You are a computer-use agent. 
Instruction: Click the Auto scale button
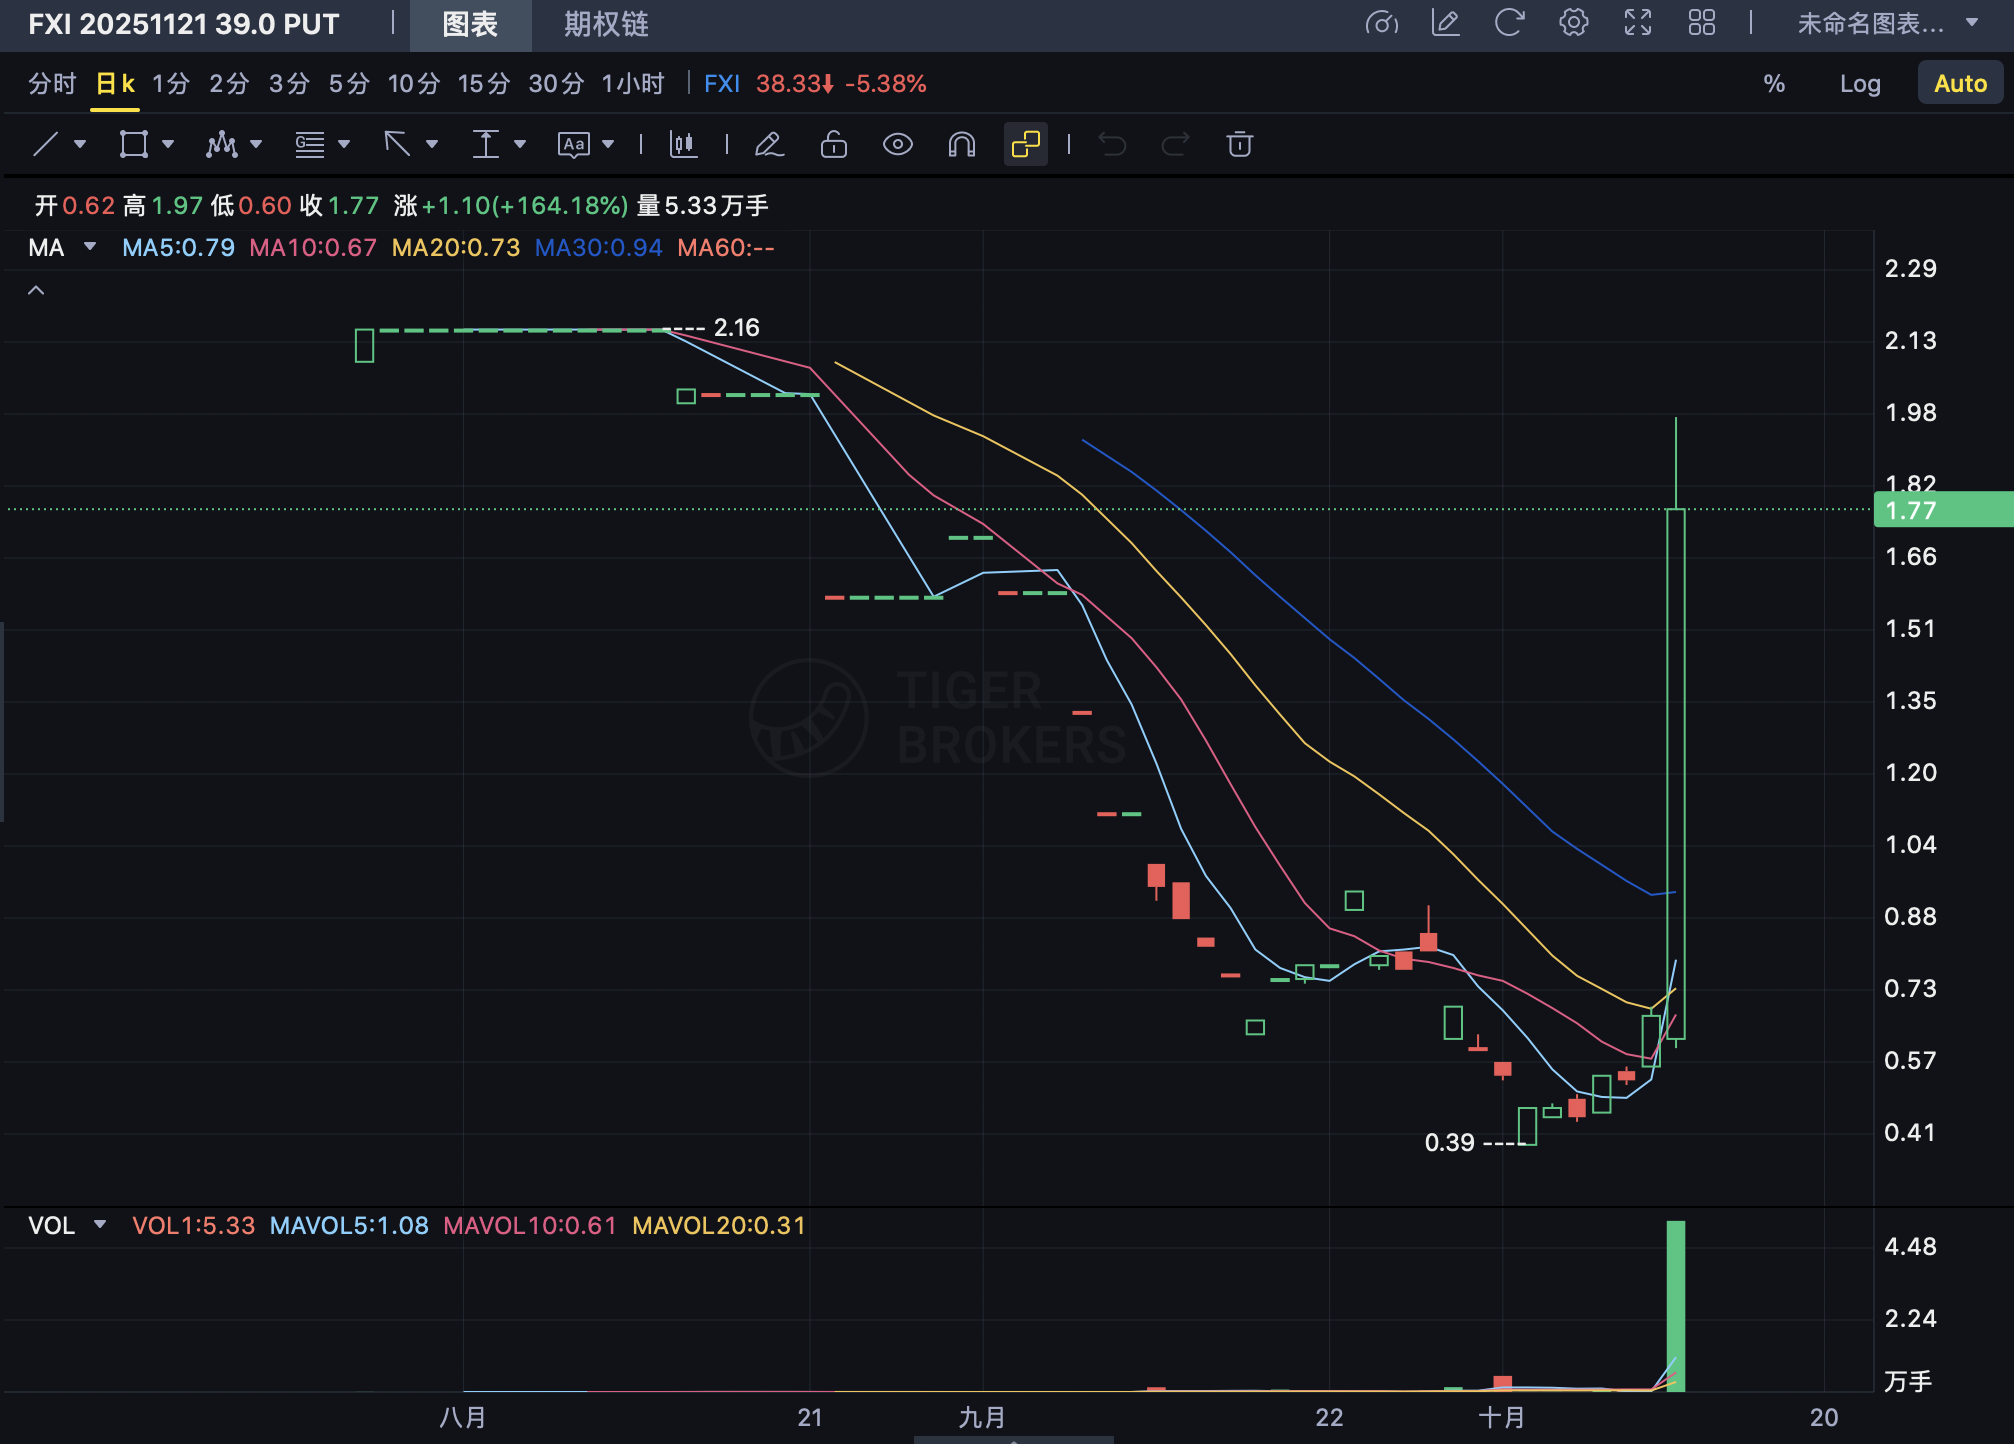coord(1959,84)
